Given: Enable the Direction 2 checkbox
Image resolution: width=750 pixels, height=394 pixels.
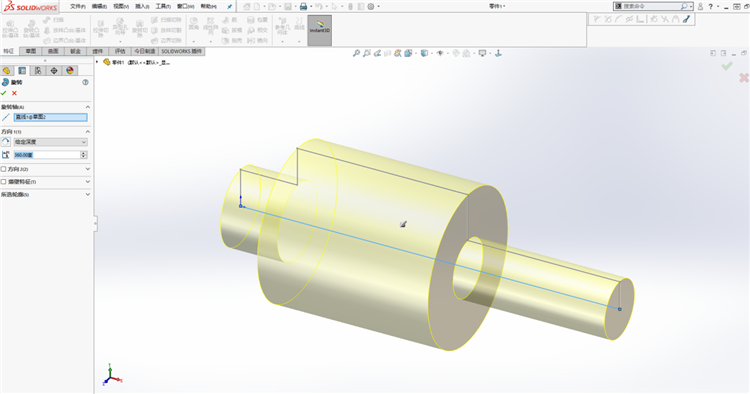Looking at the screenshot, I should pyautogui.click(x=4, y=169).
